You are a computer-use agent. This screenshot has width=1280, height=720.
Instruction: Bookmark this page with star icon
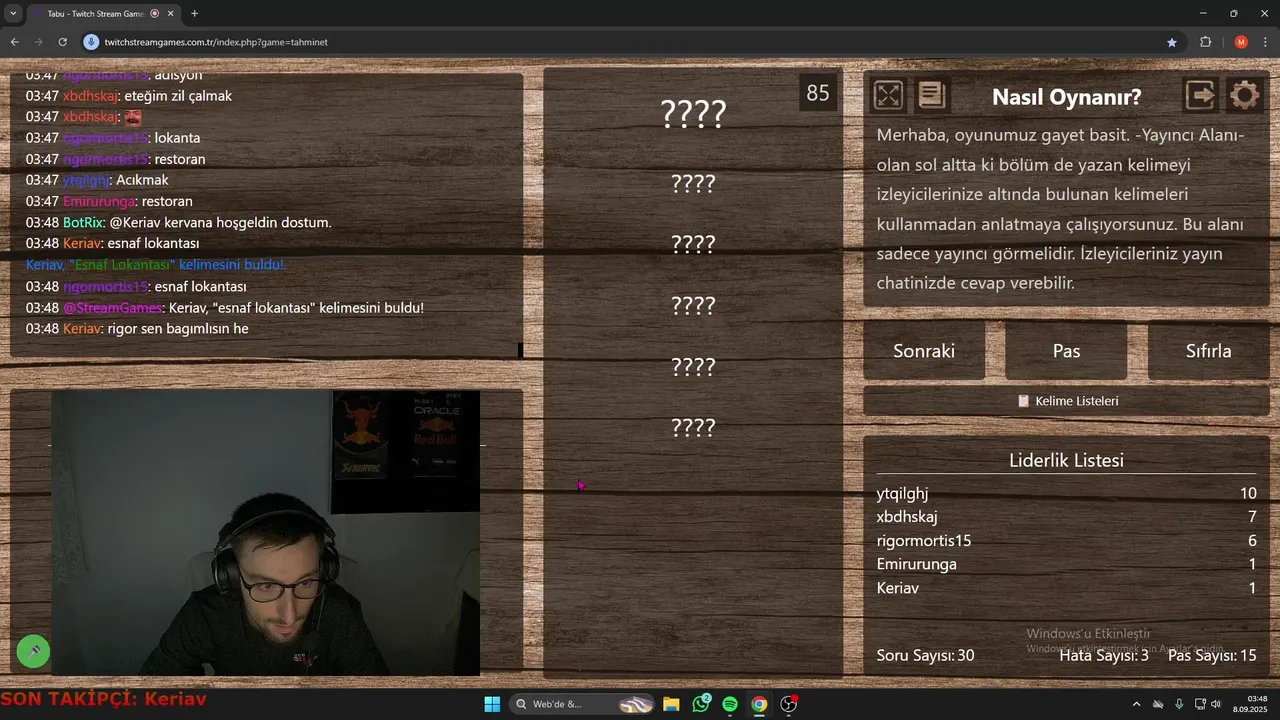click(1172, 42)
